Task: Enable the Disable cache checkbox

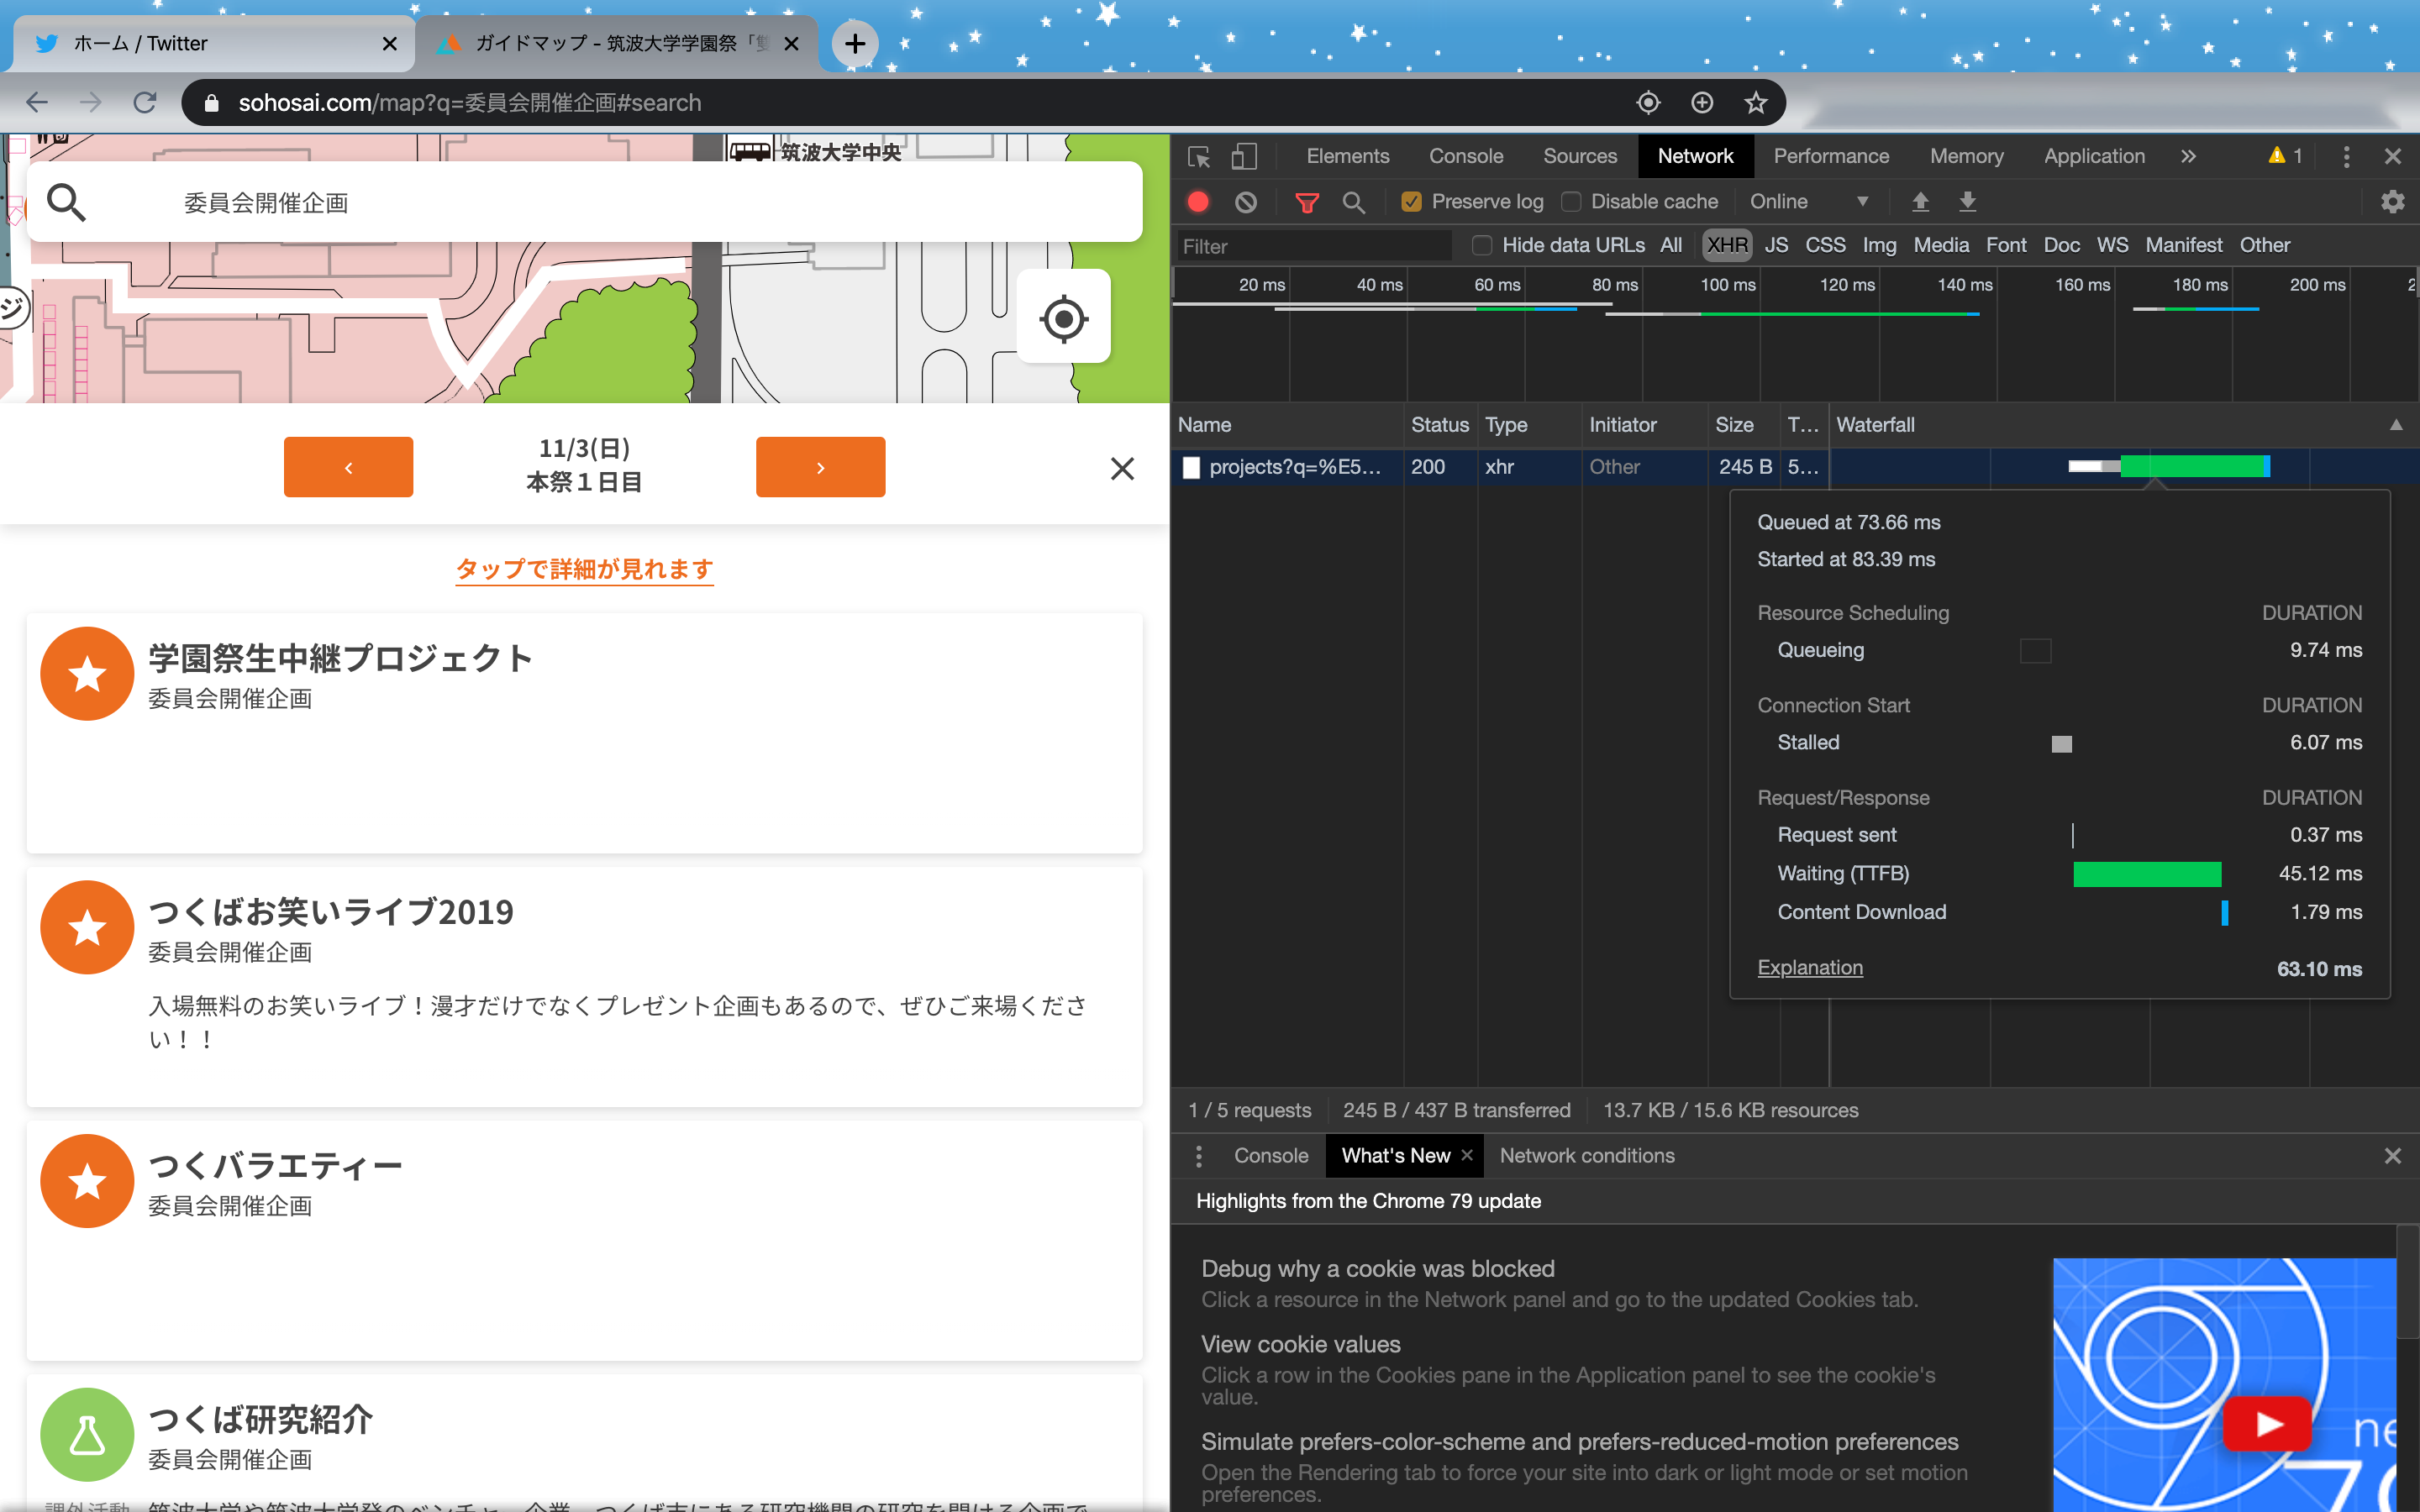Action: pos(1571,202)
